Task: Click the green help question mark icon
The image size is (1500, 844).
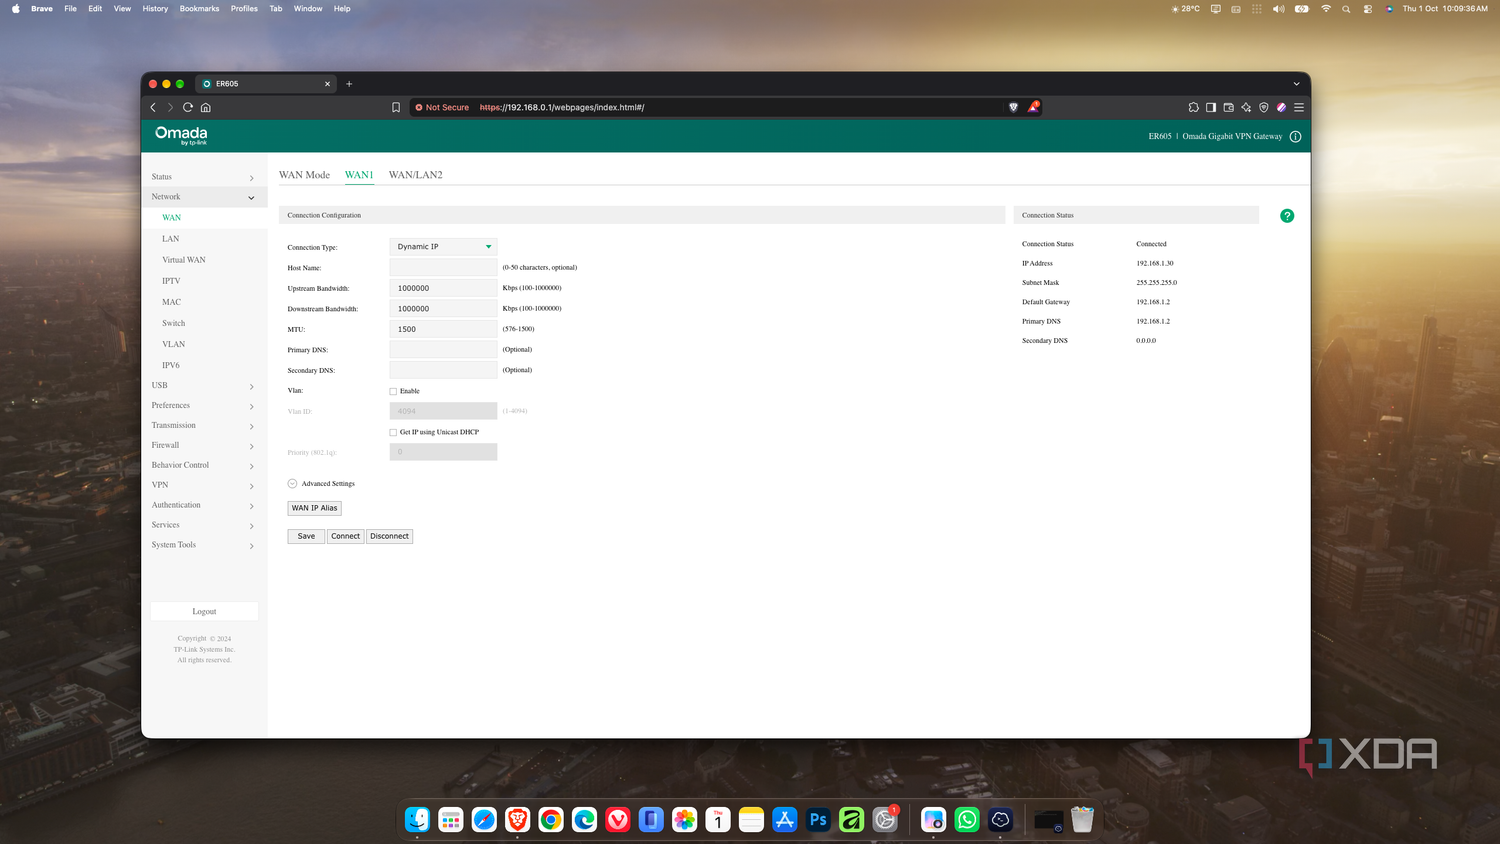Action: tap(1287, 216)
